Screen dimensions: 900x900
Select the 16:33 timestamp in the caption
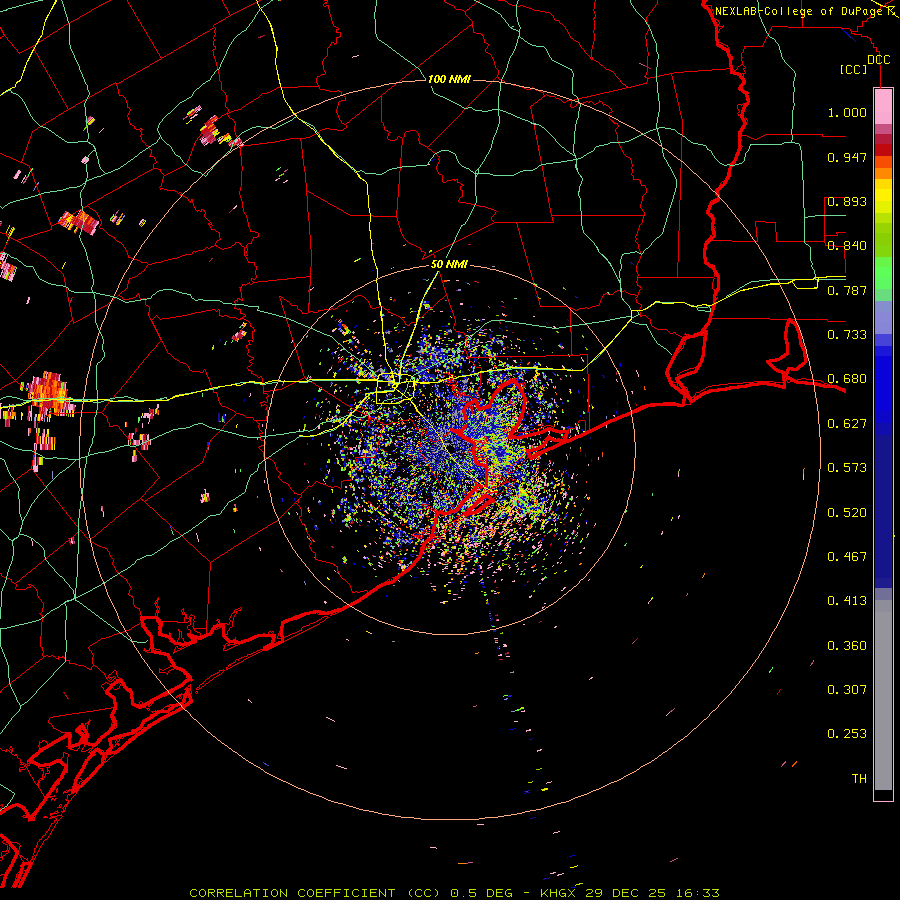coord(696,893)
